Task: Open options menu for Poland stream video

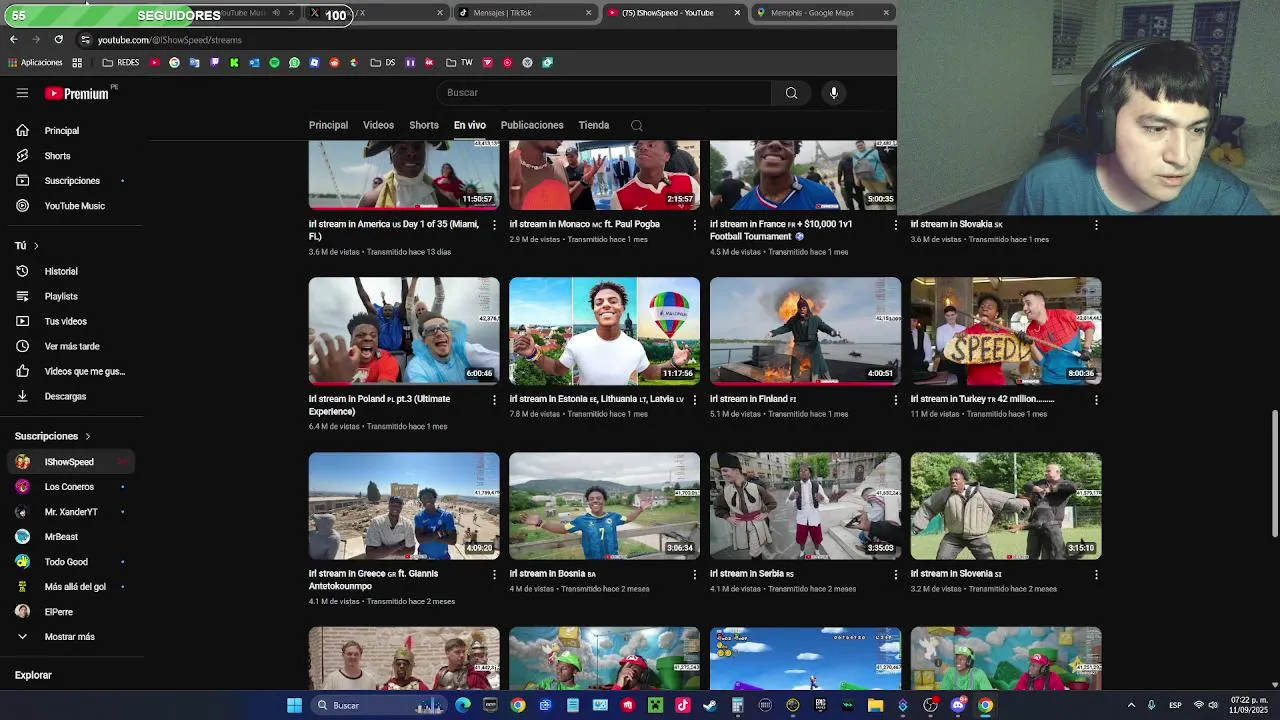Action: pos(494,400)
